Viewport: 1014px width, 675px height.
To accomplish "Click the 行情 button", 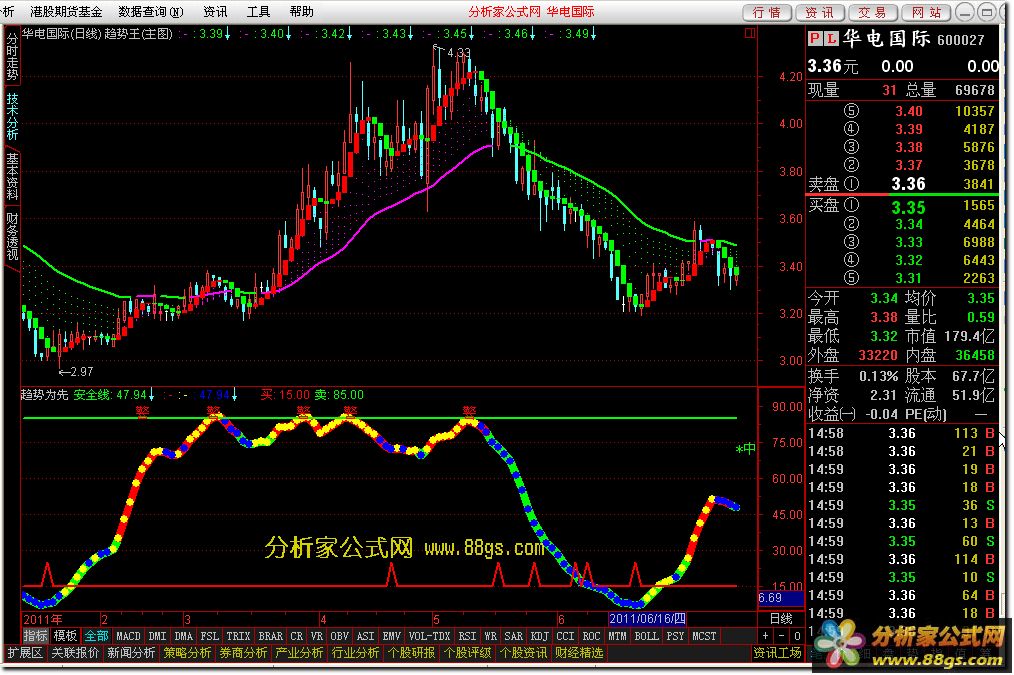I will click(767, 12).
